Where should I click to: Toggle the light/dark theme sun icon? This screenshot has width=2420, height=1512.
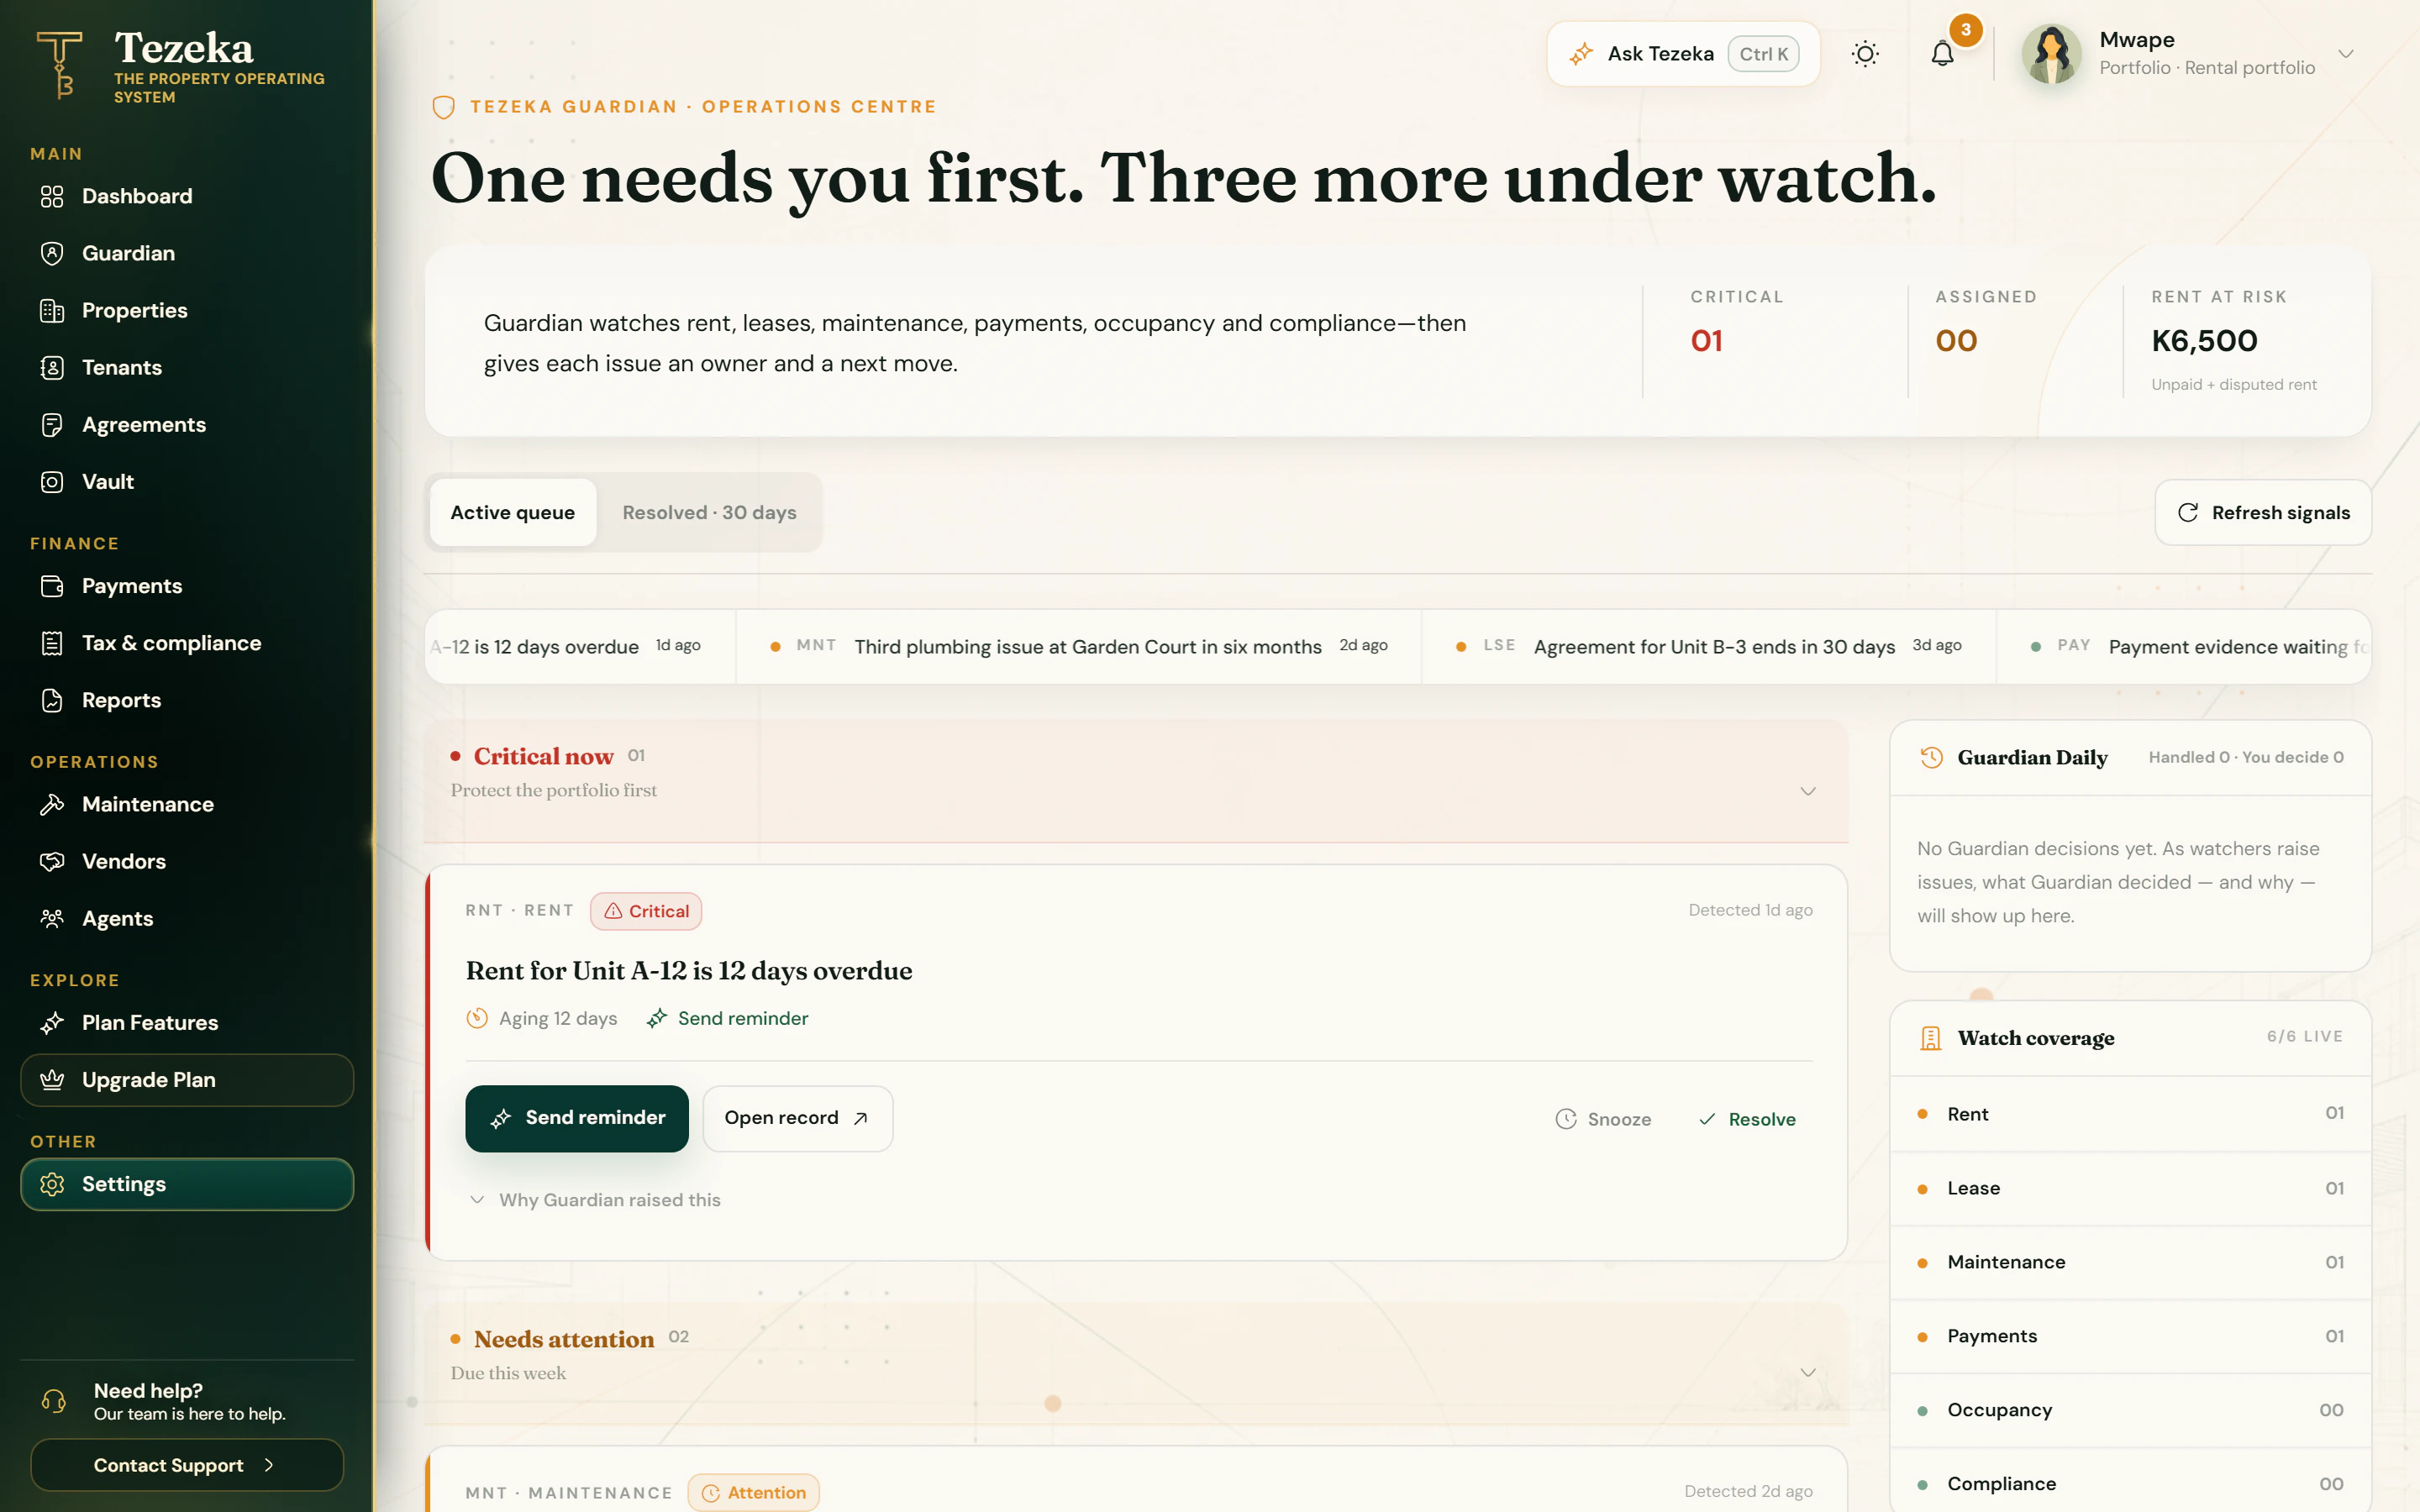(x=1865, y=54)
